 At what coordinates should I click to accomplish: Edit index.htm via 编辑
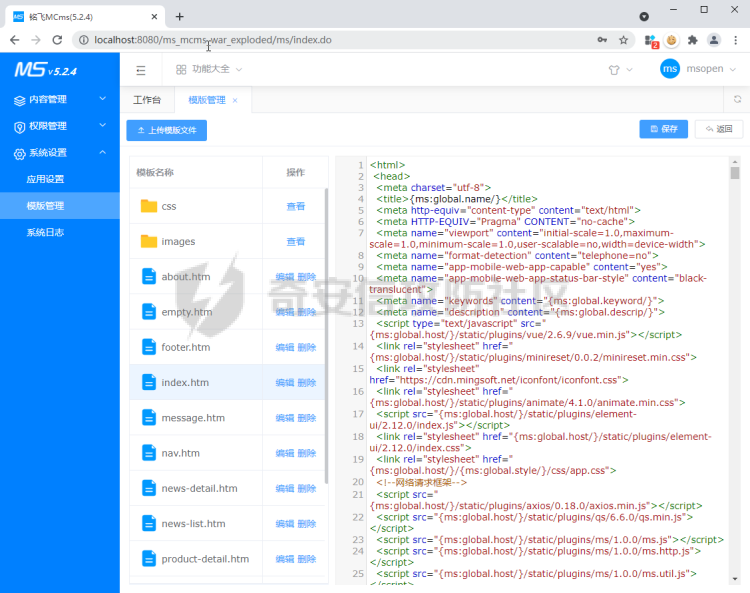pos(285,383)
